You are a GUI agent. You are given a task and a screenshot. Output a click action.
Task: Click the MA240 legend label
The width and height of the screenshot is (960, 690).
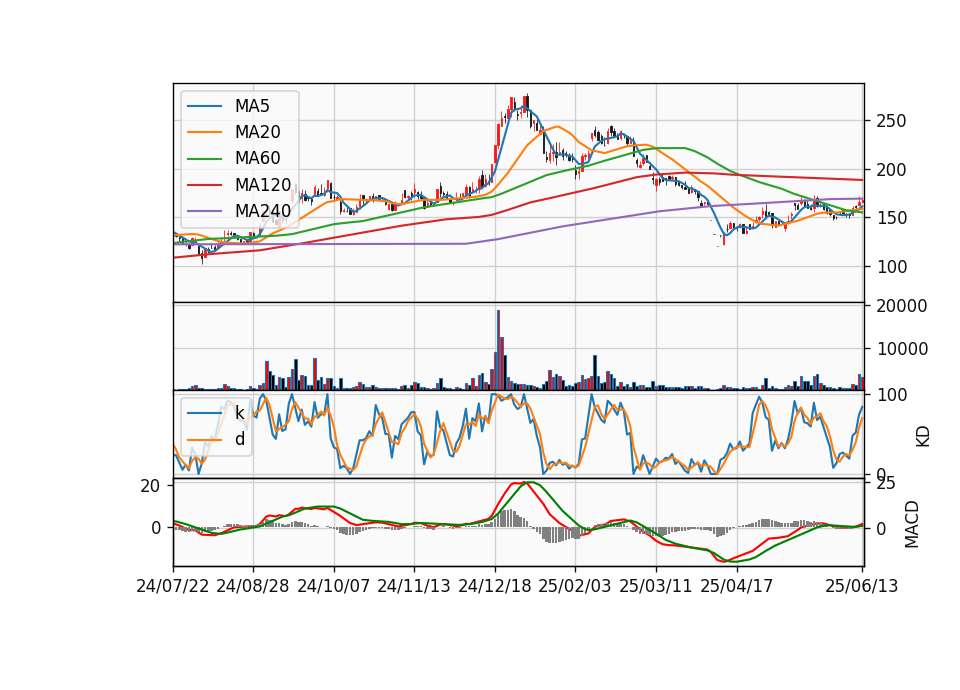[263, 211]
